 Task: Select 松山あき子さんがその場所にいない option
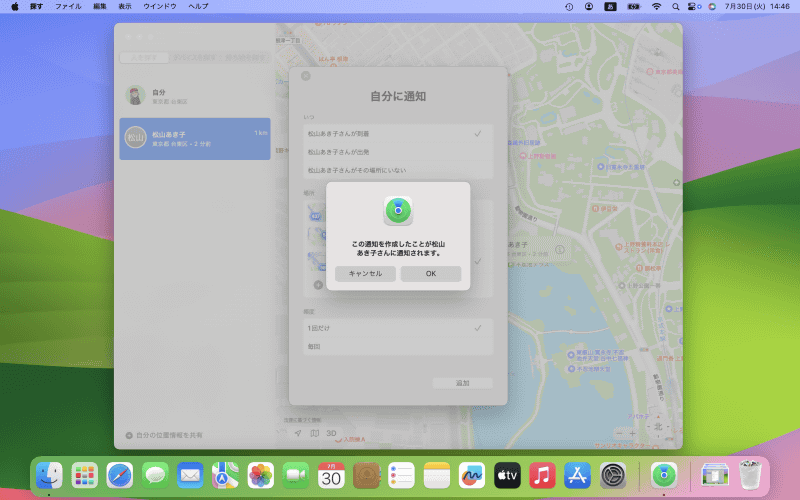pos(398,170)
